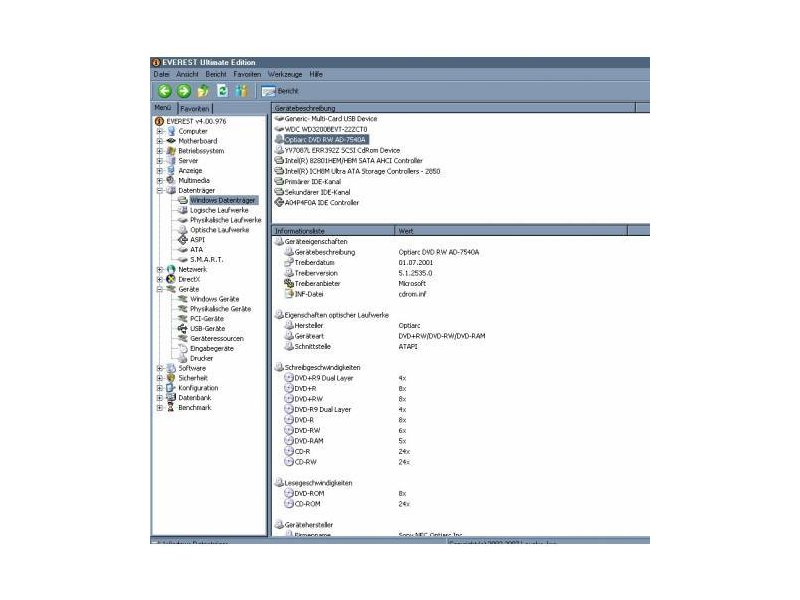Viewport: 800px width, 600px height.
Task: Switch to the Favoriten tab
Action: (195, 109)
